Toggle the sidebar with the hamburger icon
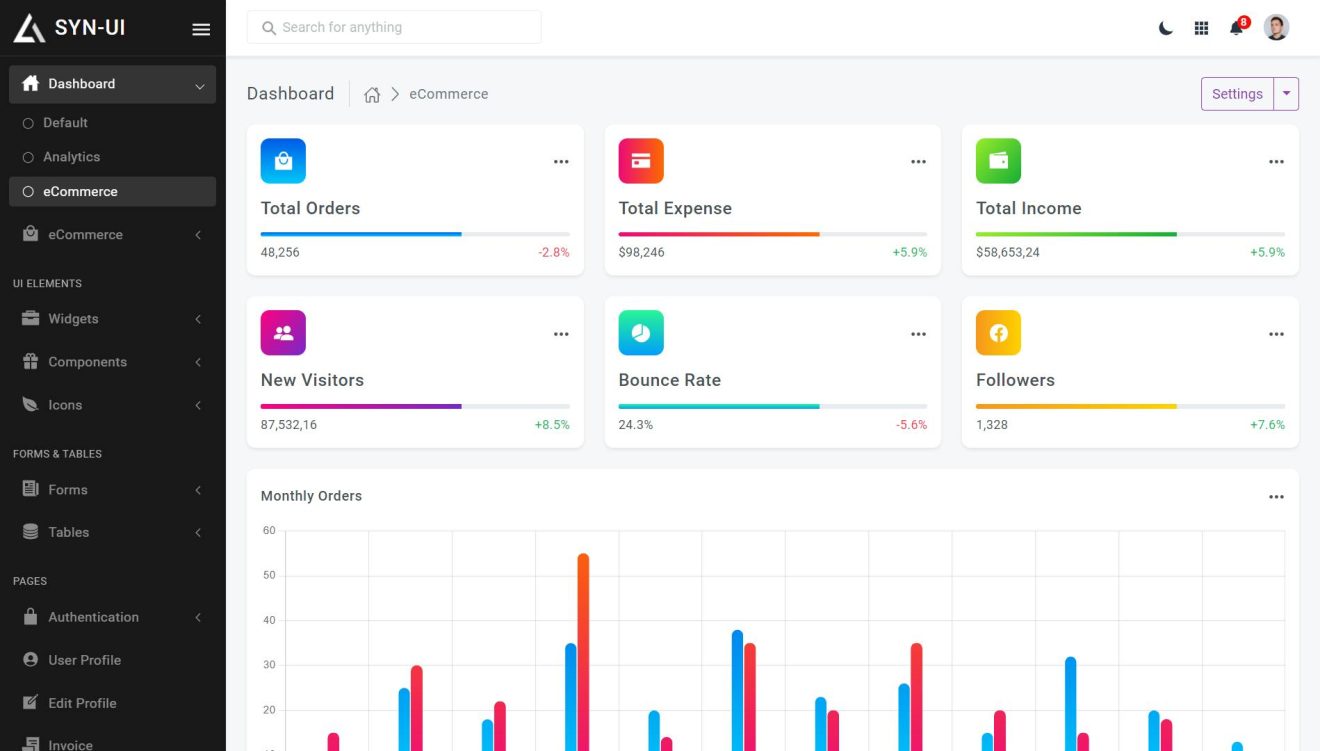 tap(201, 28)
